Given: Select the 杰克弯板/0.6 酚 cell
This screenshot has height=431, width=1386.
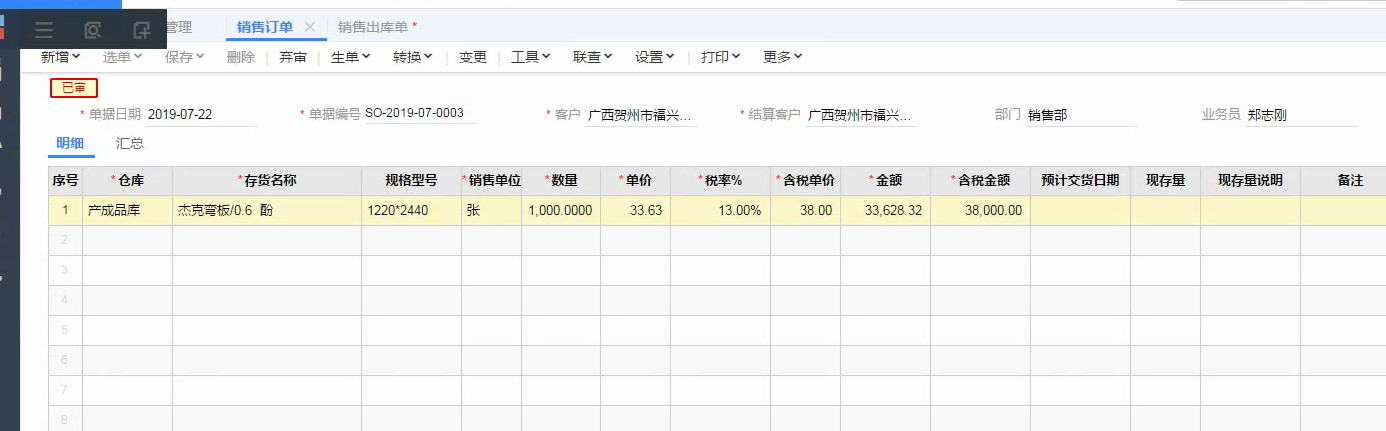Looking at the screenshot, I should click(x=267, y=211).
